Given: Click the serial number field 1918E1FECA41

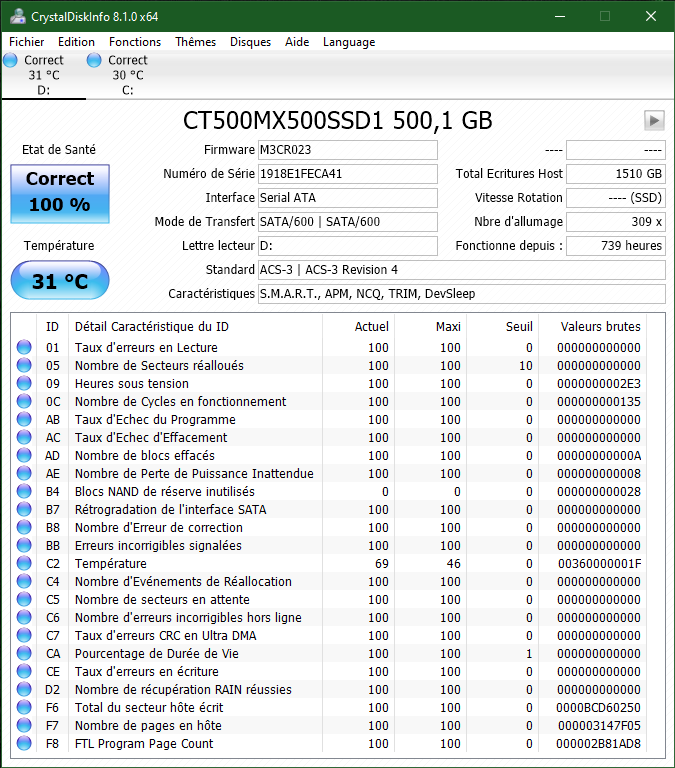Looking at the screenshot, I should (x=348, y=174).
